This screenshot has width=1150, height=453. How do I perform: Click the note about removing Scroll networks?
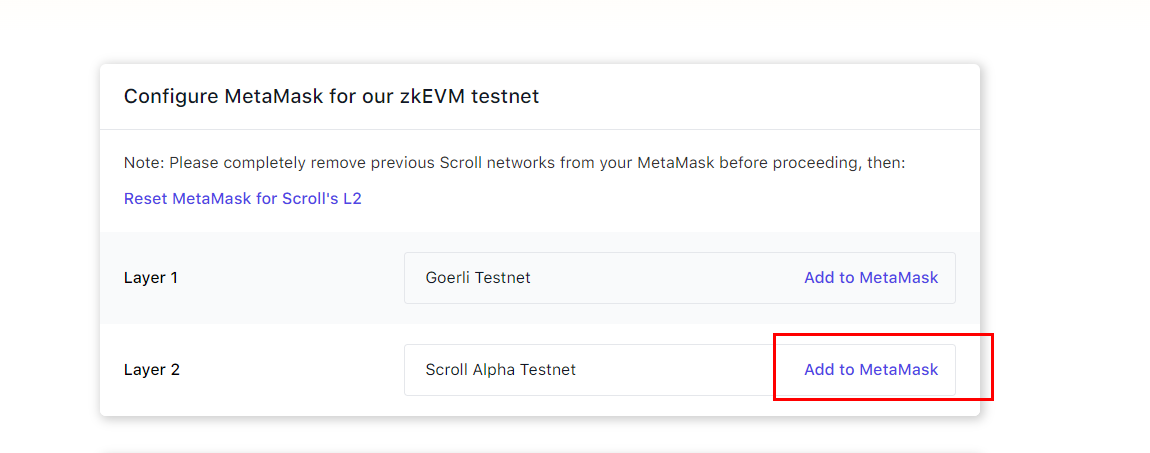(514, 162)
